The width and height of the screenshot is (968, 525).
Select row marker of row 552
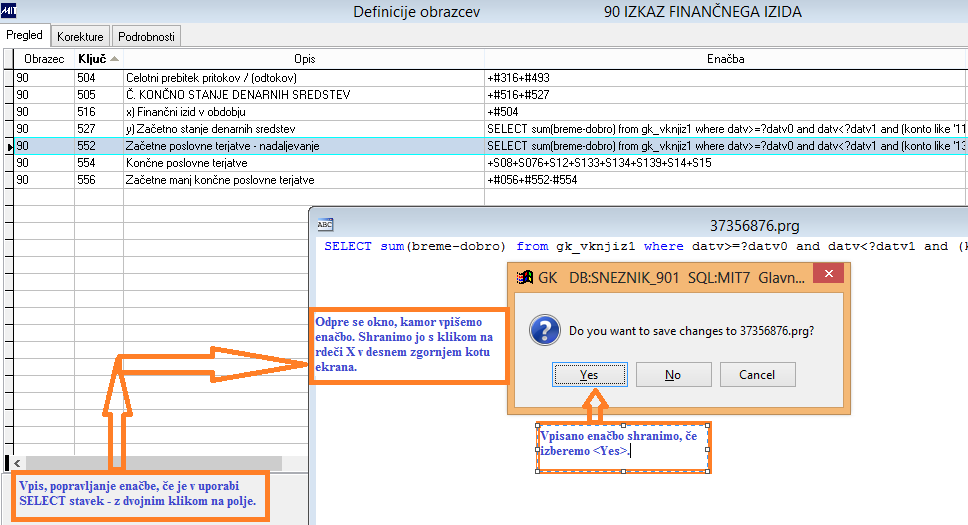pos(9,146)
